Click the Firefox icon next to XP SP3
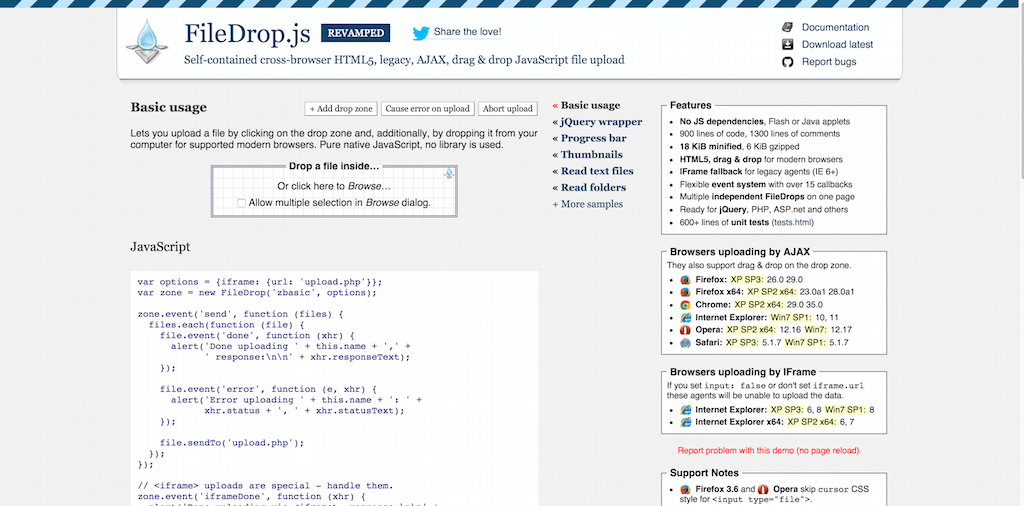This screenshot has width=1024, height=506. (685, 279)
